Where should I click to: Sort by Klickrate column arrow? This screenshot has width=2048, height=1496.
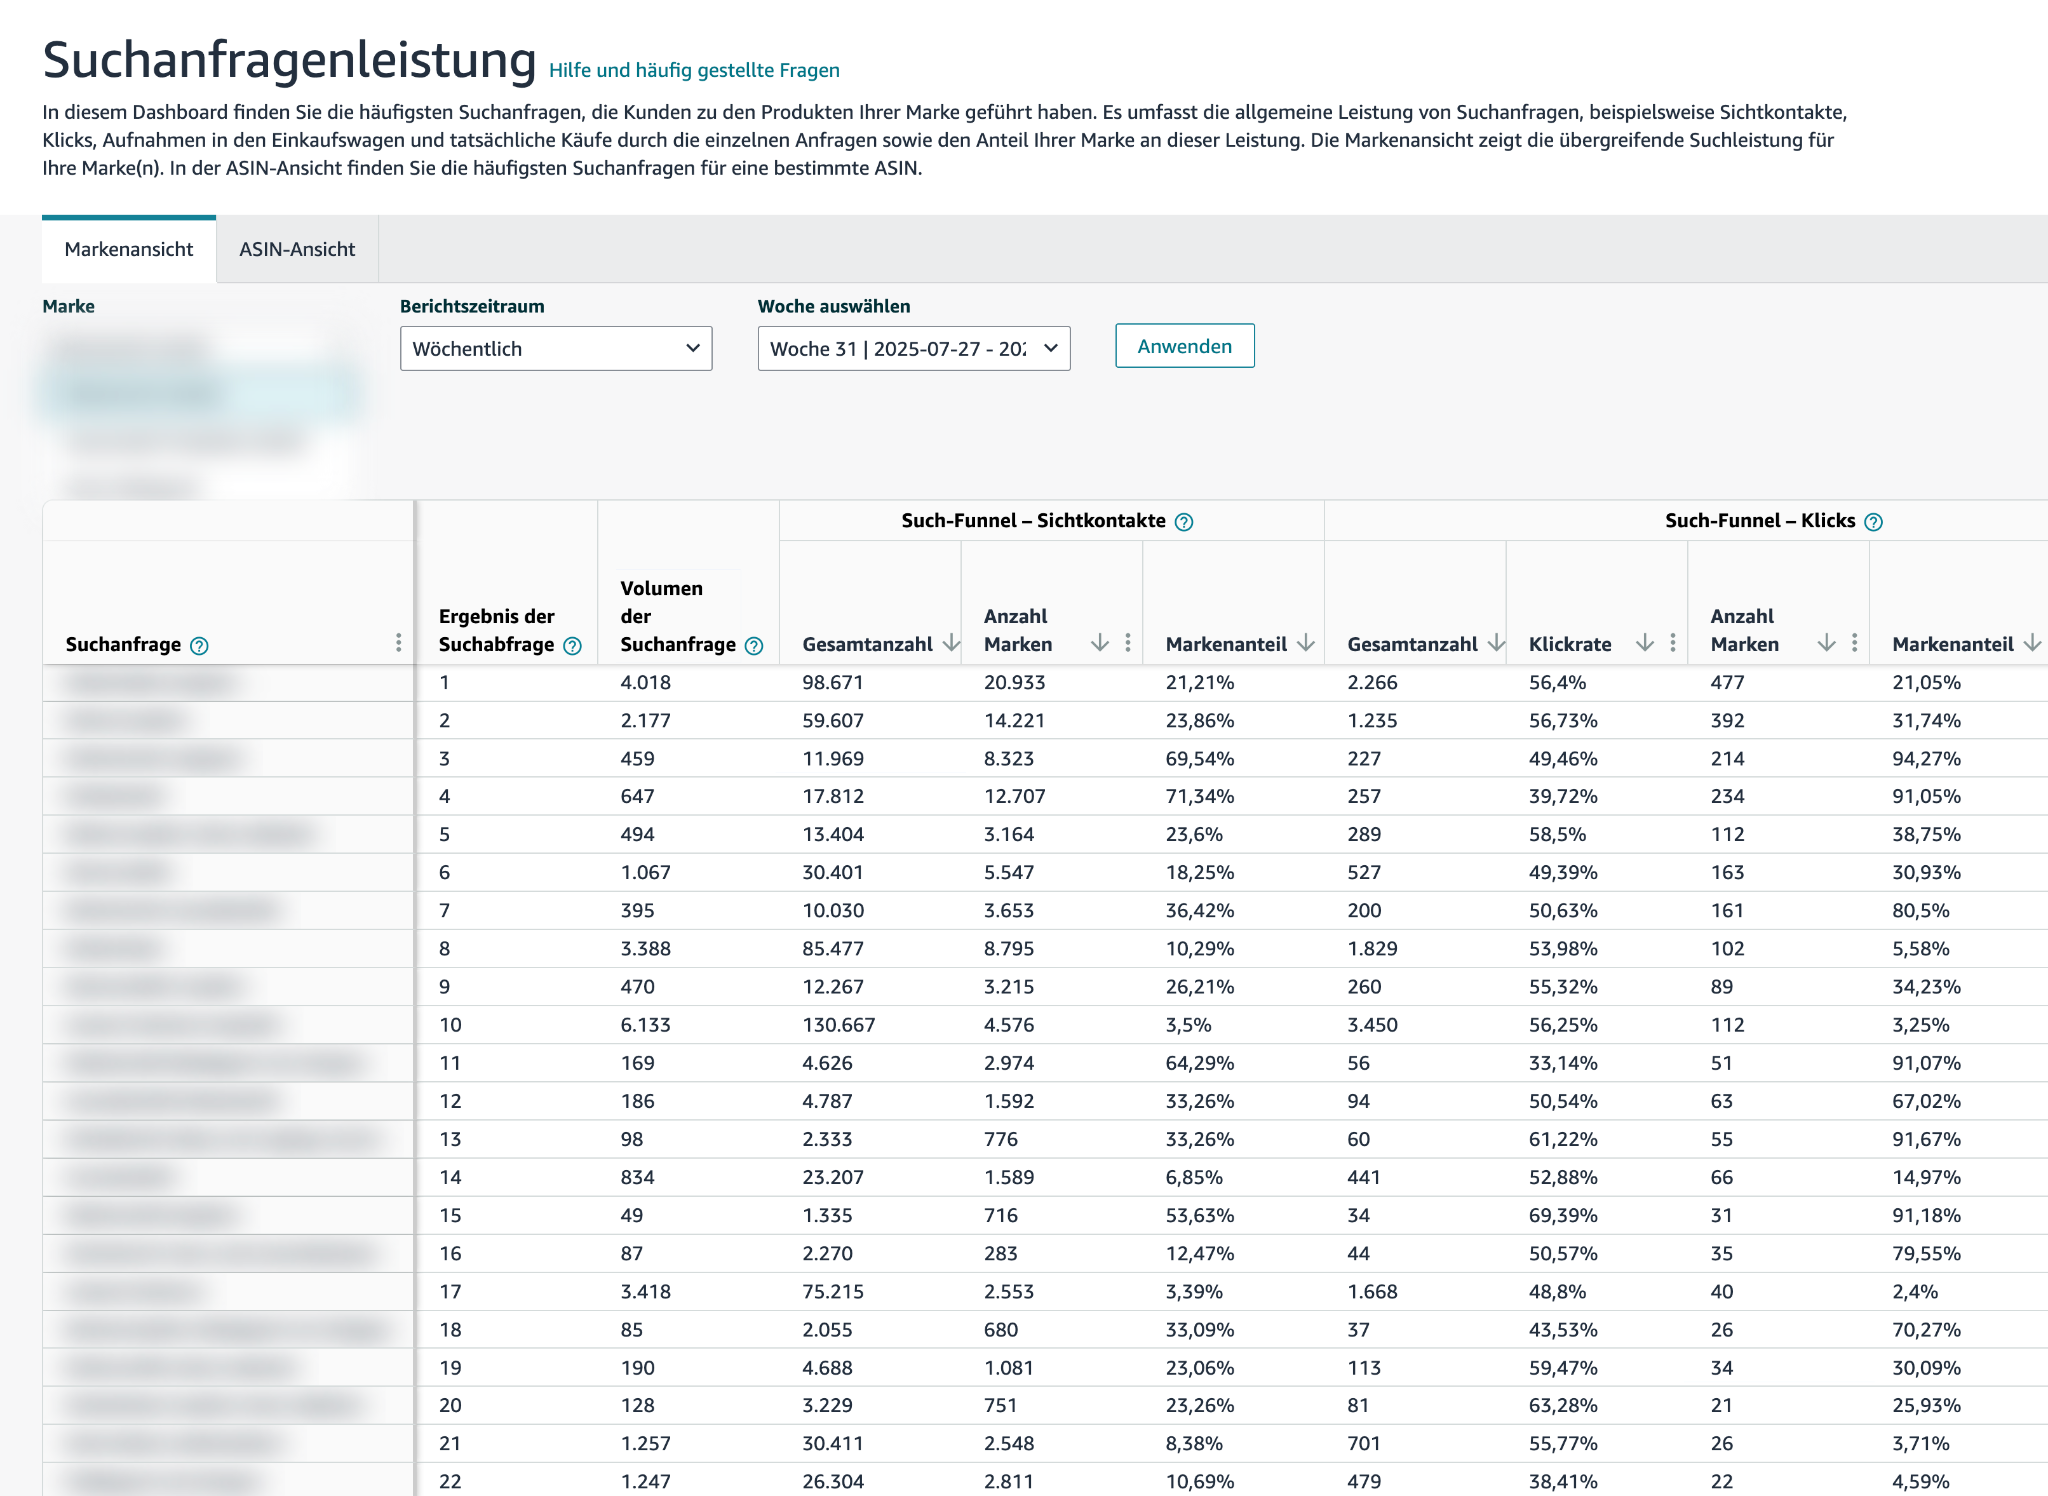click(1645, 643)
